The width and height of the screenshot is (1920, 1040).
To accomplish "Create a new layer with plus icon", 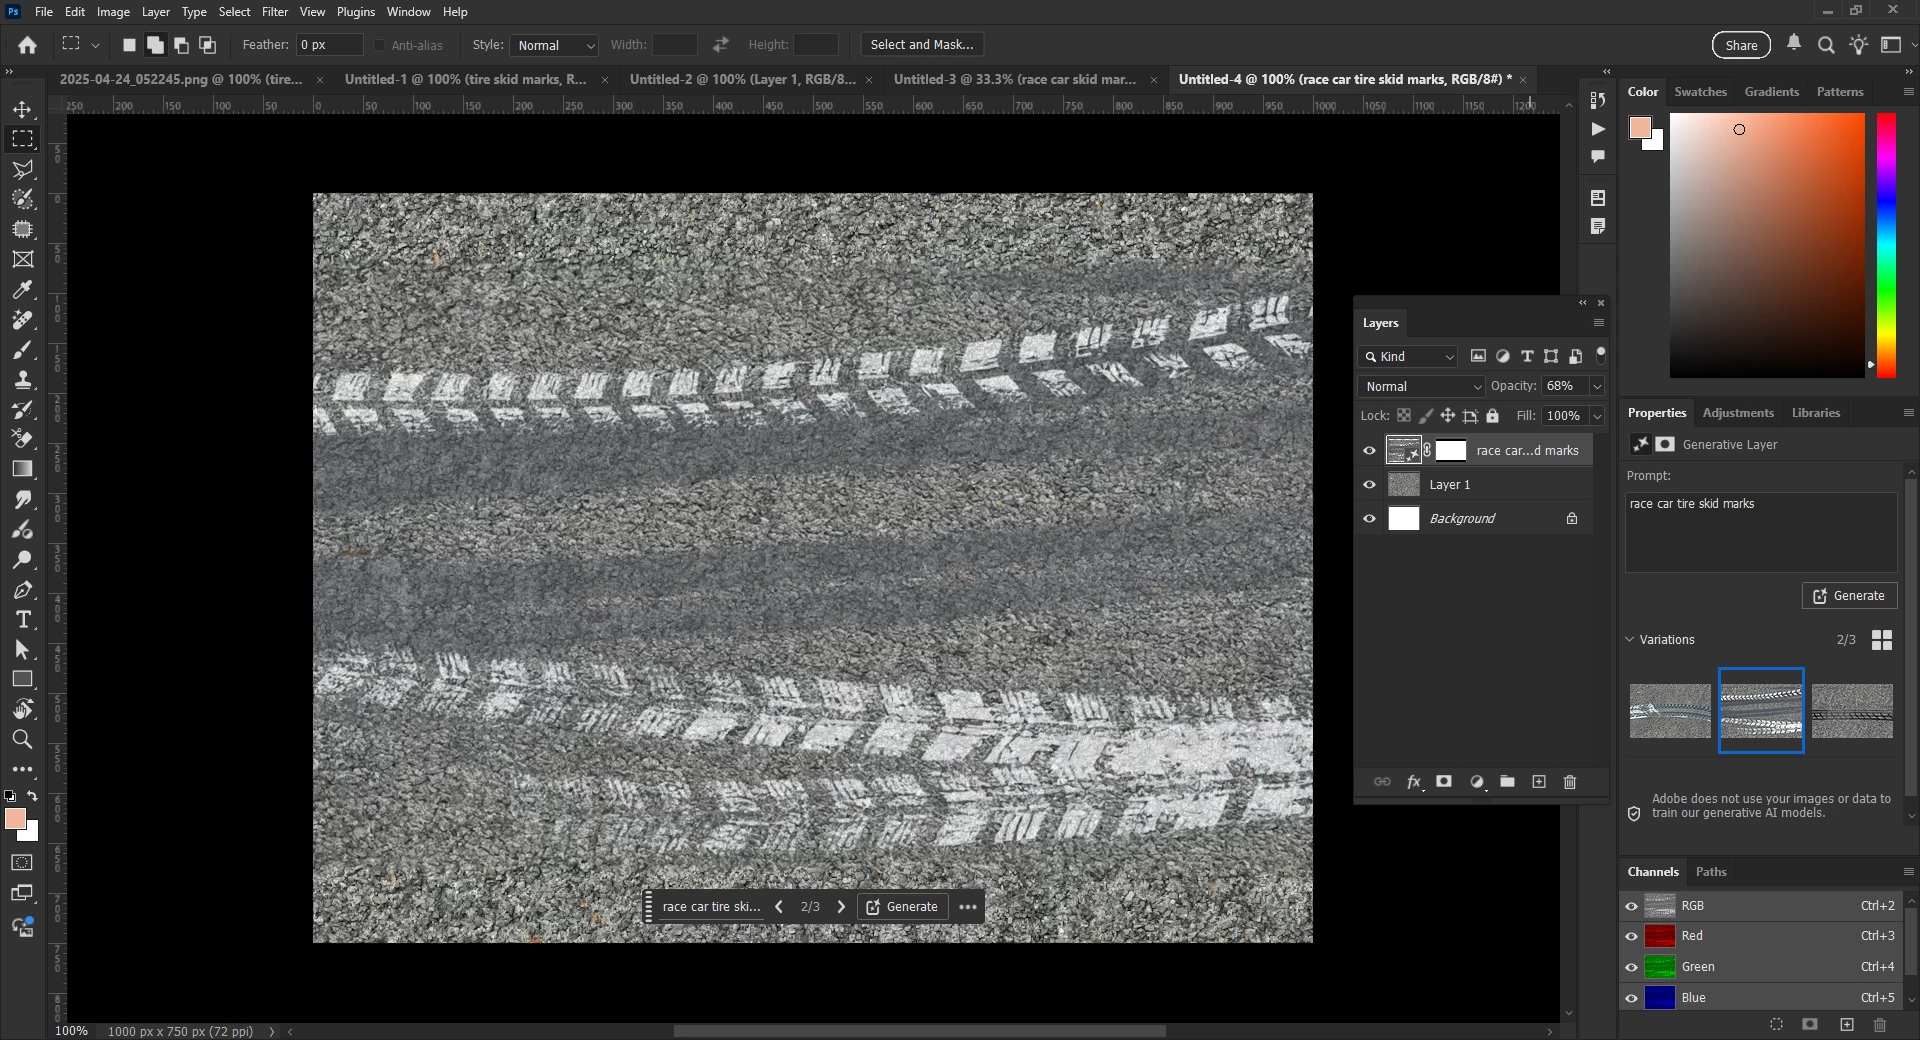I will click(1539, 782).
